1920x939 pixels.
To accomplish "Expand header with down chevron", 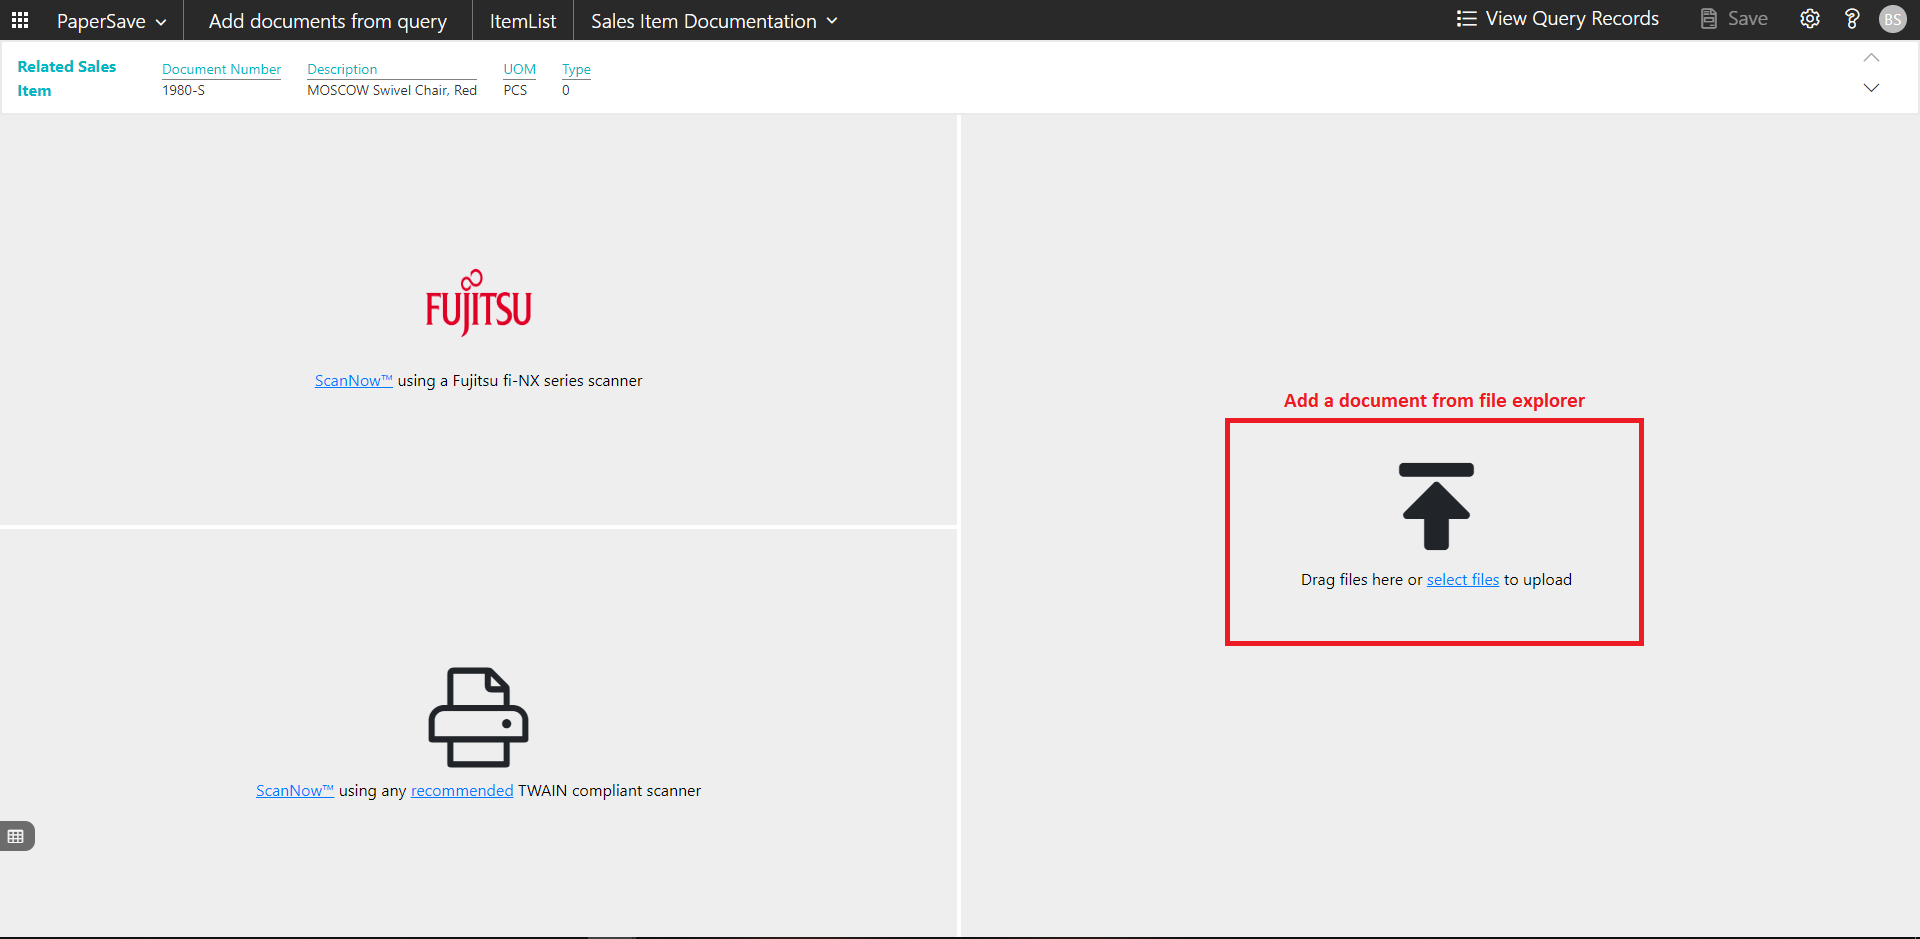I will 1871,88.
